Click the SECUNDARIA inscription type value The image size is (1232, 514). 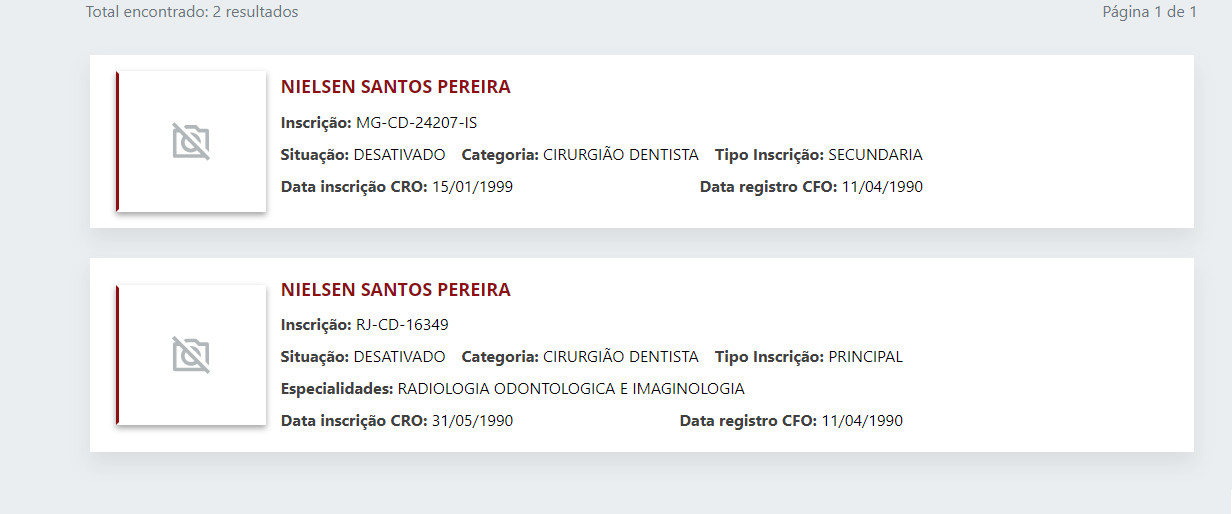875,155
